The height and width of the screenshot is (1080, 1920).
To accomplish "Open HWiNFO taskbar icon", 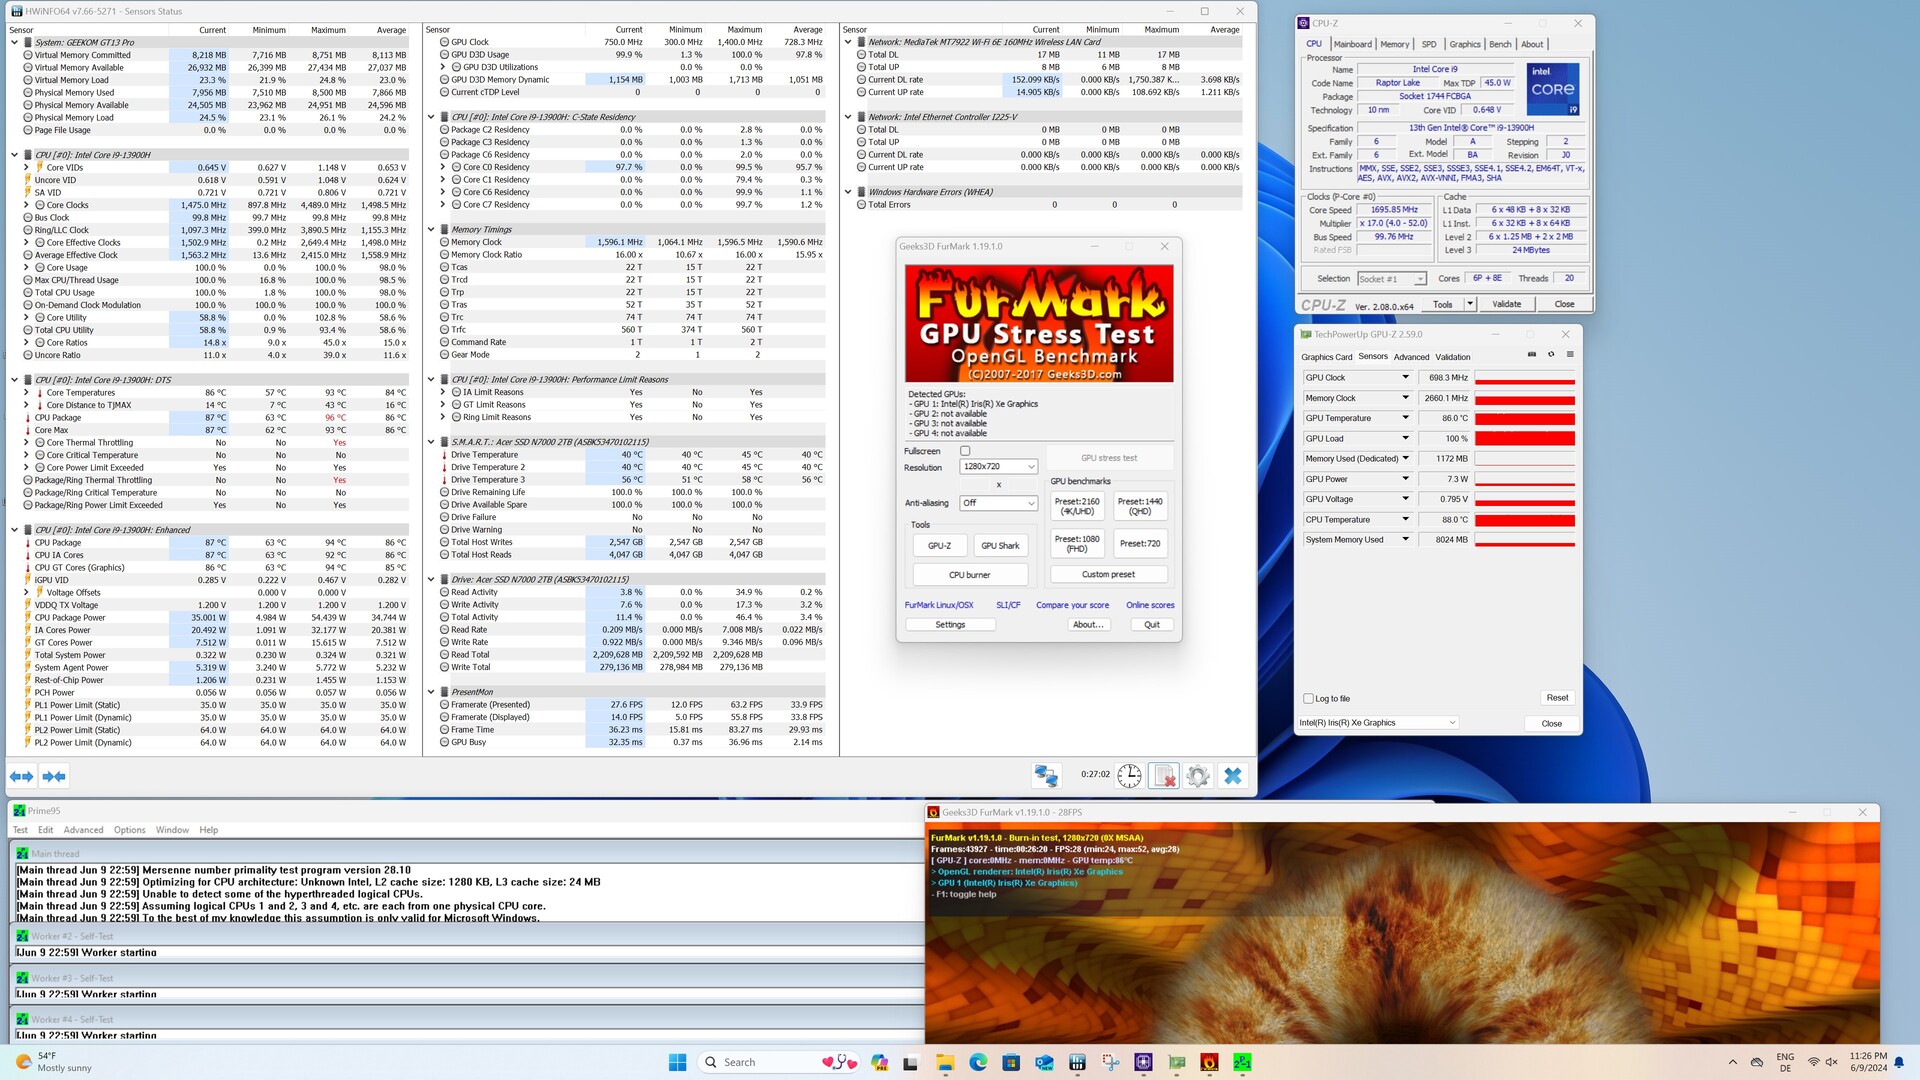I will (x=1077, y=1062).
